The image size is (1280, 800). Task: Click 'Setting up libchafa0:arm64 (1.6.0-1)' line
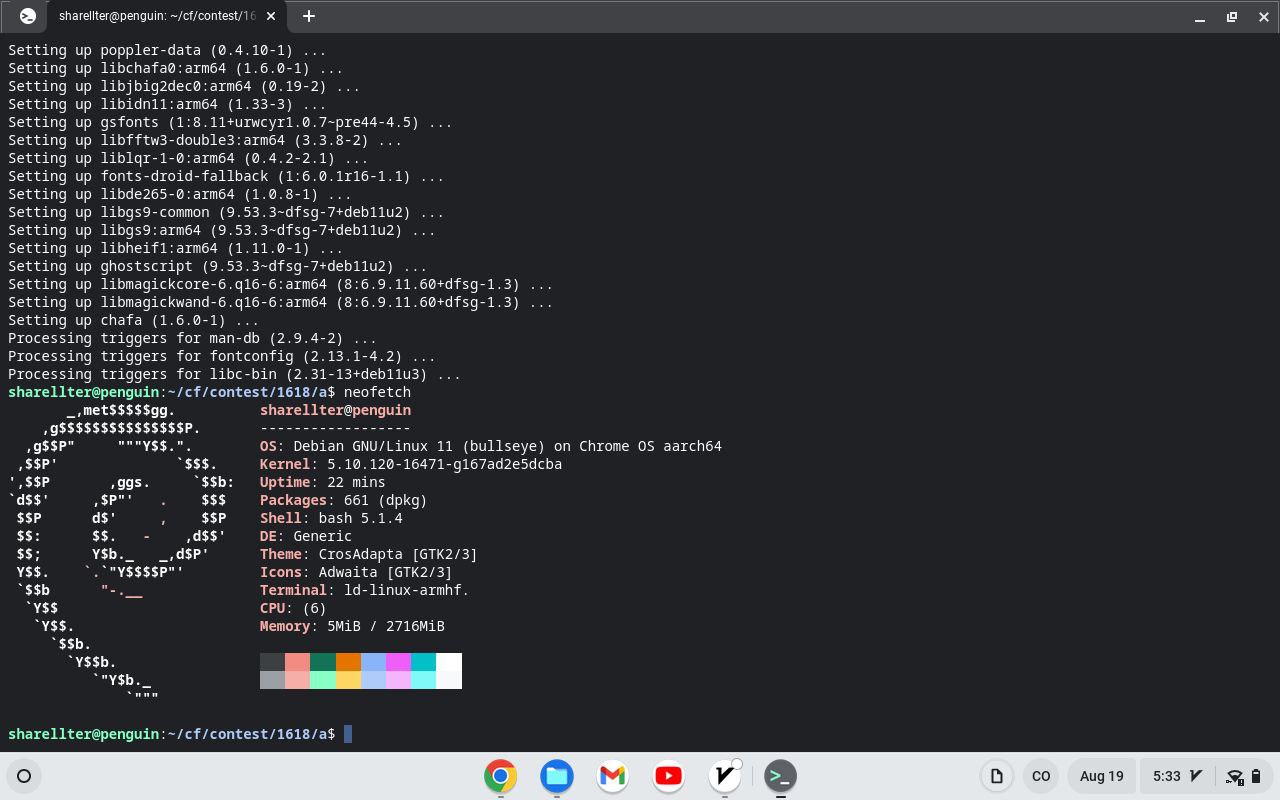coord(175,68)
